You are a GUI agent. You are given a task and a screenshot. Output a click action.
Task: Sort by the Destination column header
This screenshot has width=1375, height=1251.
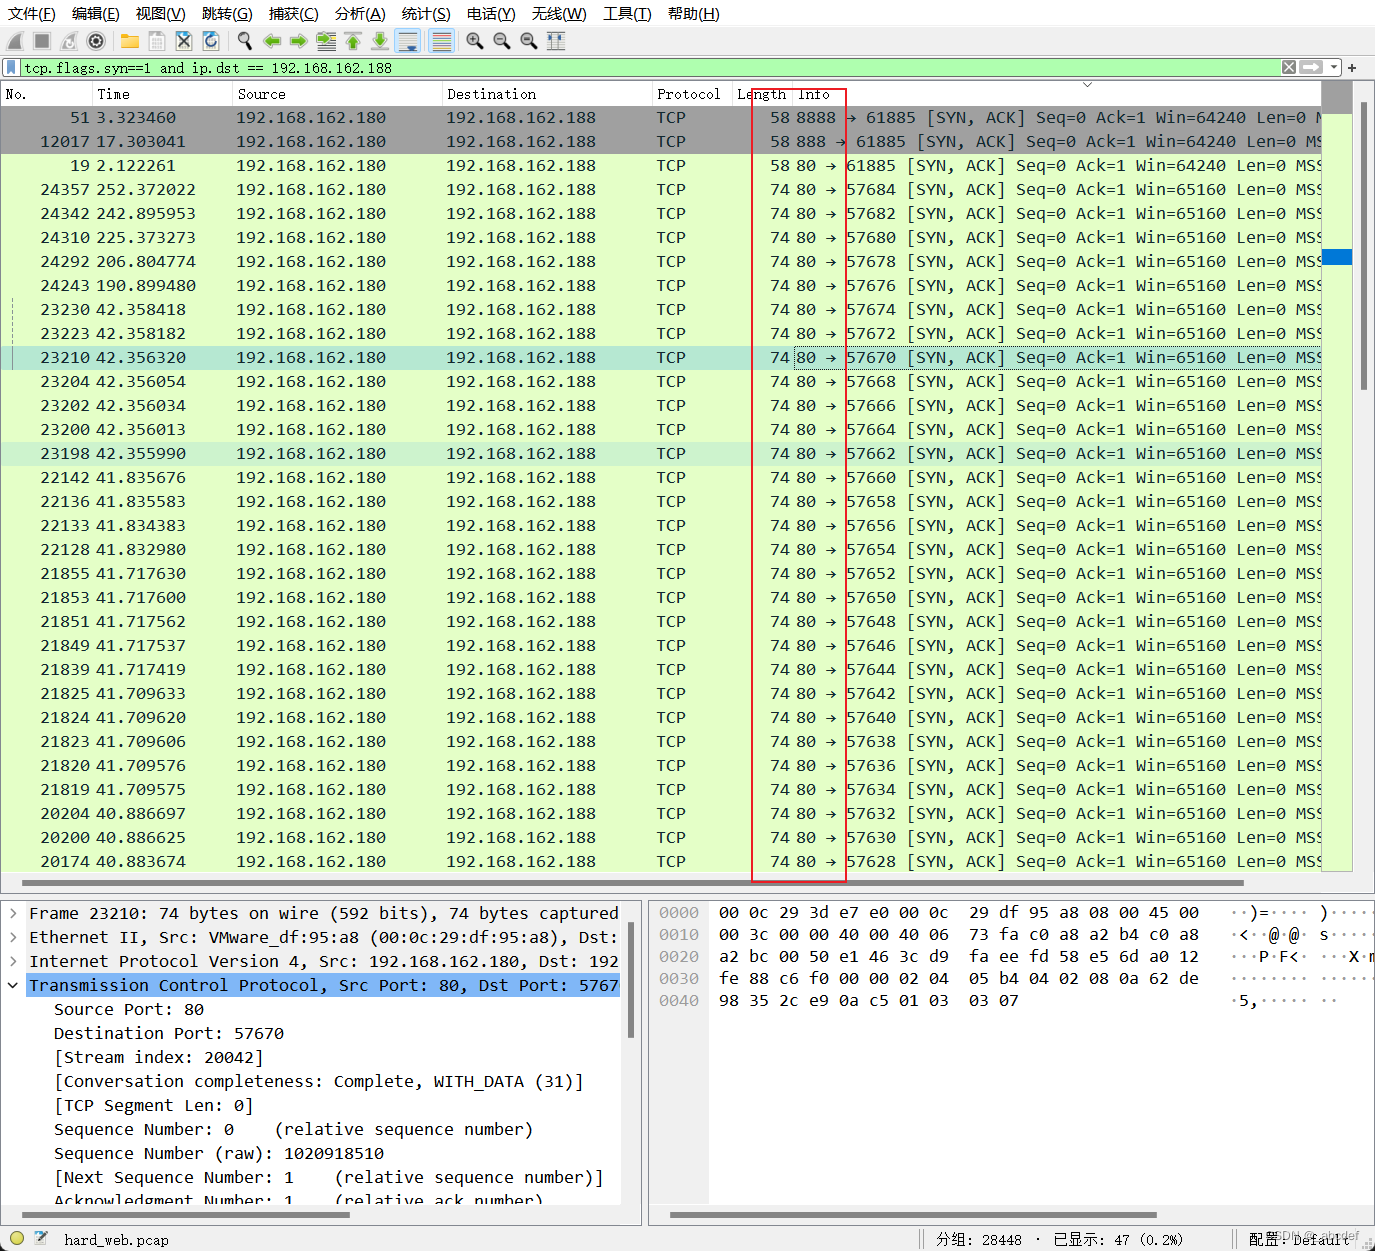tap(546, 94)
